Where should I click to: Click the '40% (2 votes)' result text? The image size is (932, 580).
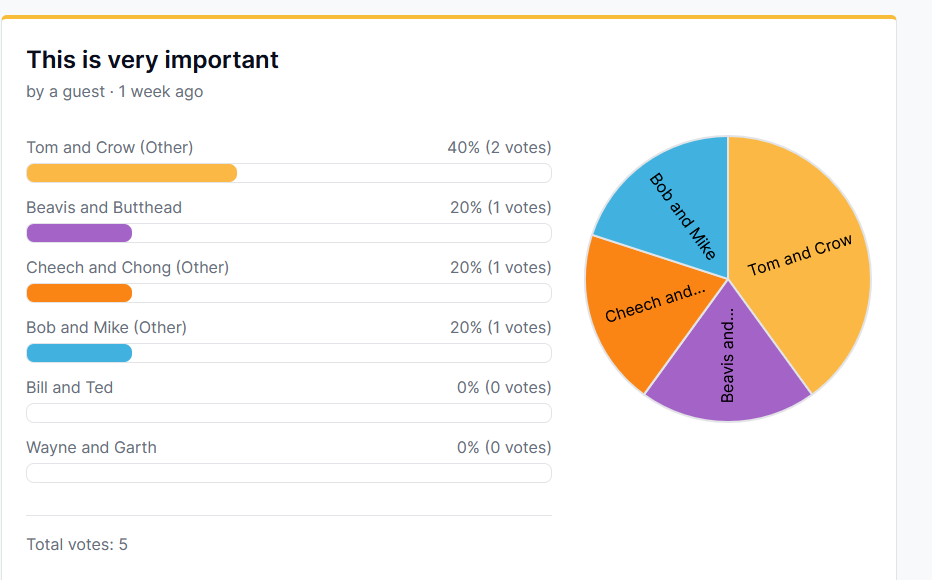pyautogui.click(x=499, y=148)
